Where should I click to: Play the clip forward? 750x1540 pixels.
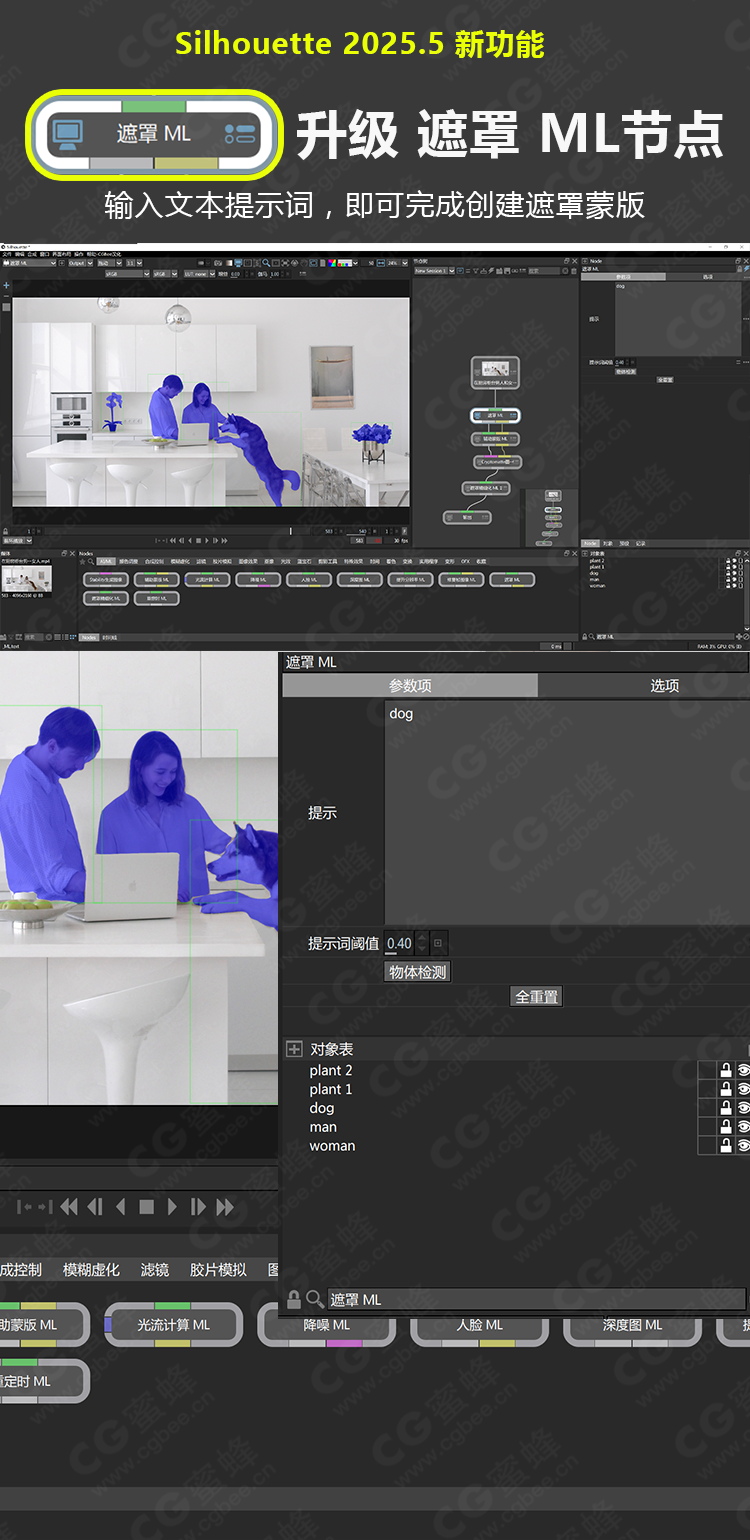[x=172, y=1207]
